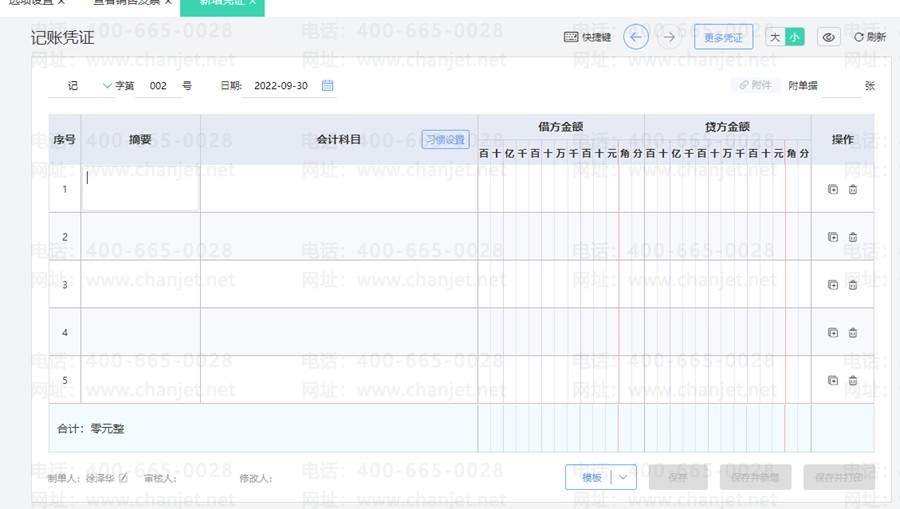Switch to small (小) font size

pos(794,37)
